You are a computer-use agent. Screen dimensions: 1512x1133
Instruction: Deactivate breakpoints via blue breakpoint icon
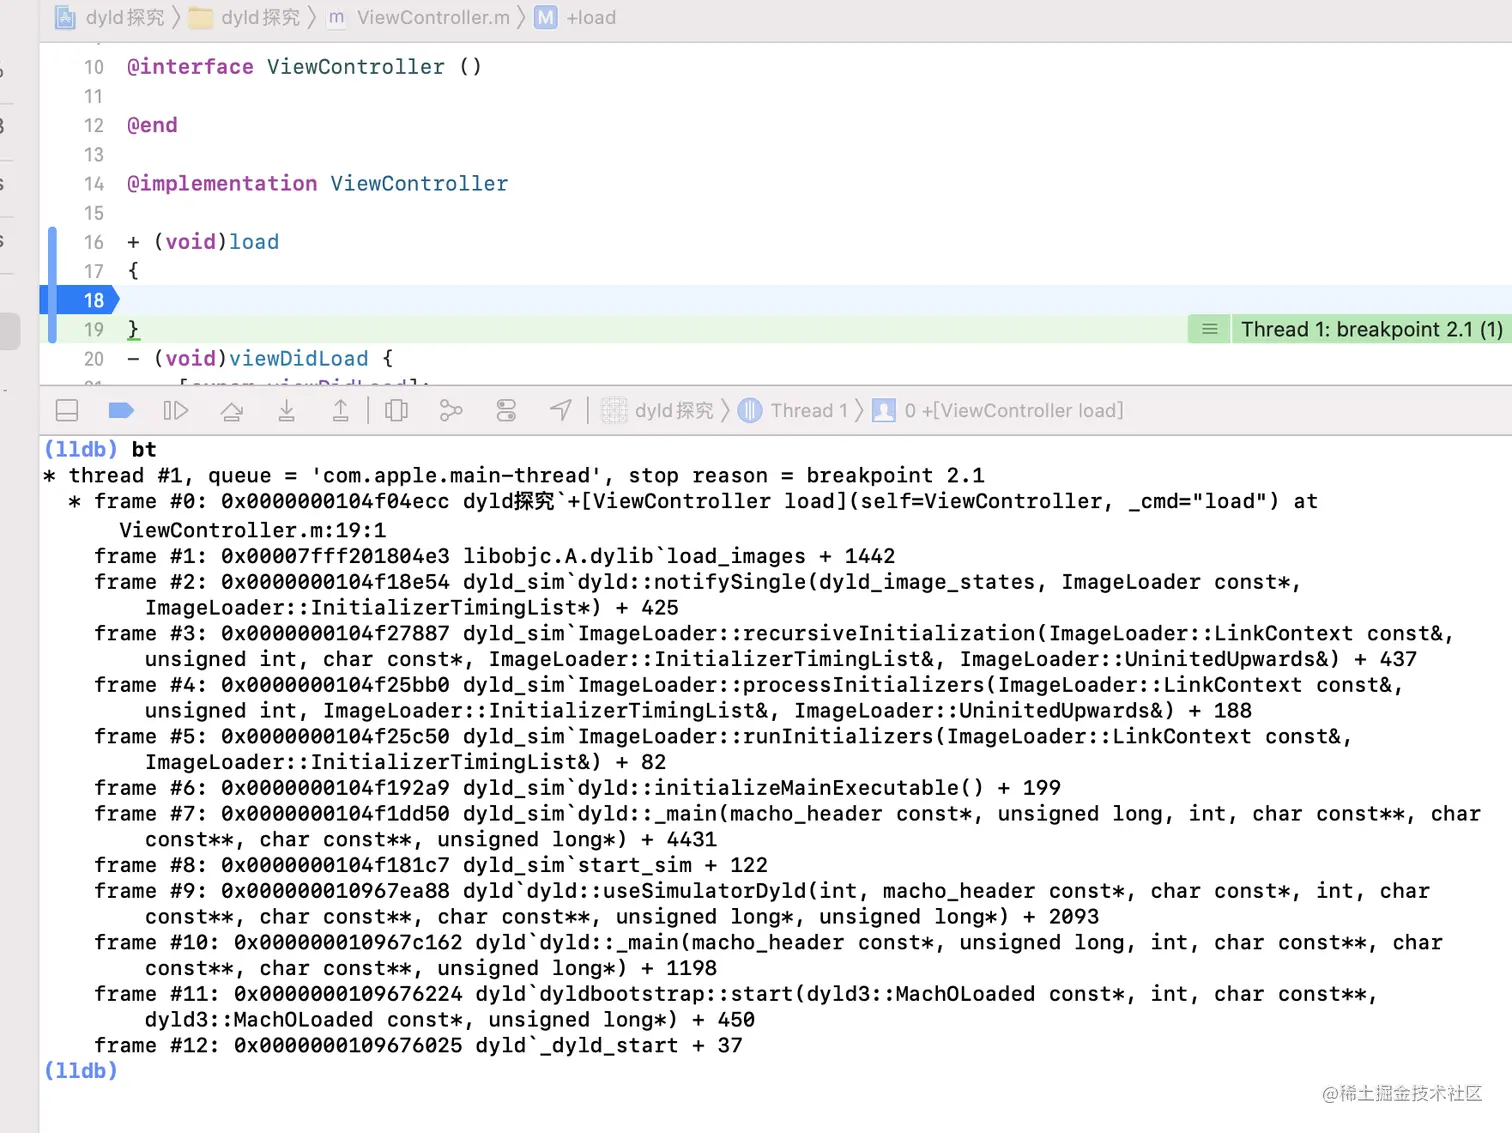tap(120, 410)
